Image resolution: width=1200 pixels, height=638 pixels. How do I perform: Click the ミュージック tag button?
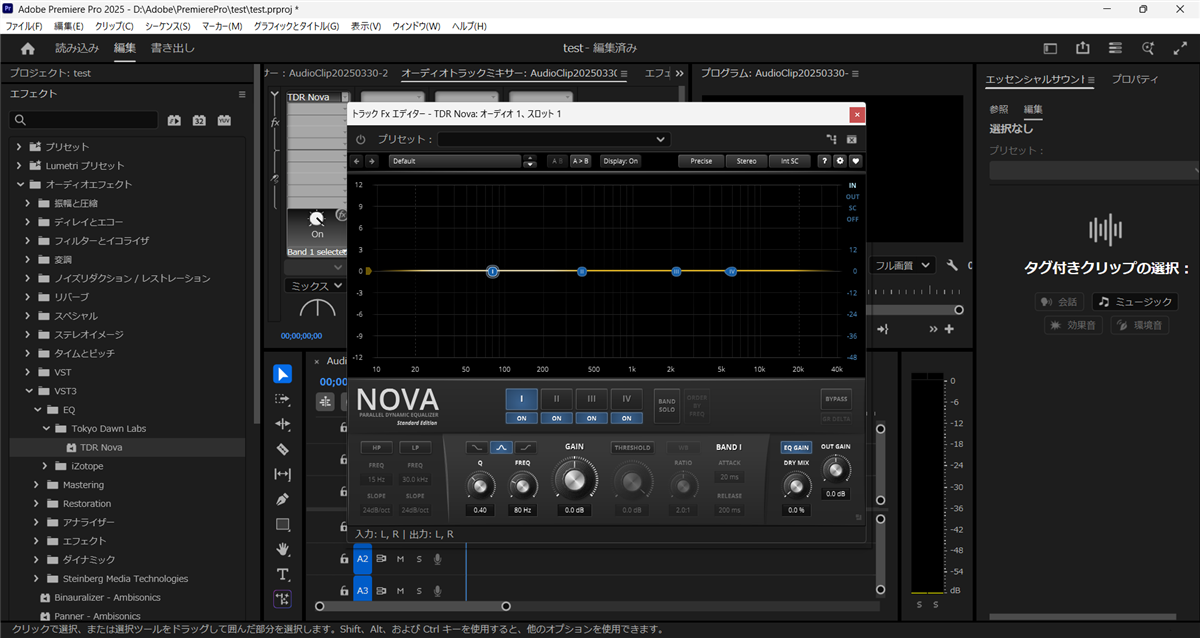(x=1133, y=302)
